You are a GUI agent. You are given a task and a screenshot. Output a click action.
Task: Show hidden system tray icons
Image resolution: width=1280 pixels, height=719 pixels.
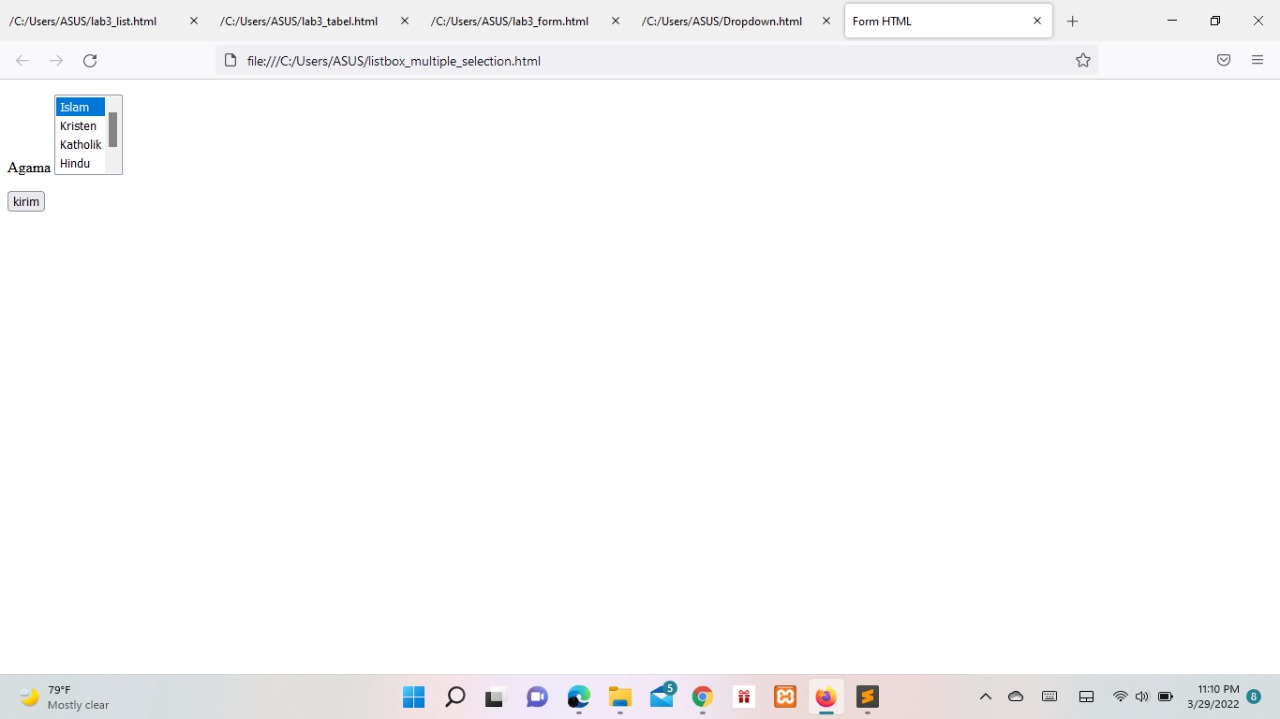(985, 697)
